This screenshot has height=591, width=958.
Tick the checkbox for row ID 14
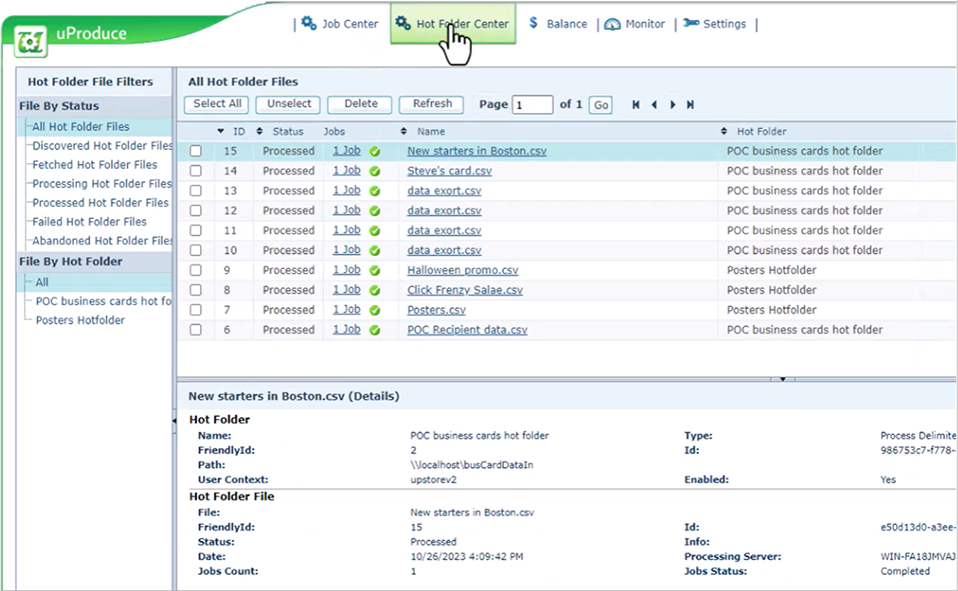196,171
